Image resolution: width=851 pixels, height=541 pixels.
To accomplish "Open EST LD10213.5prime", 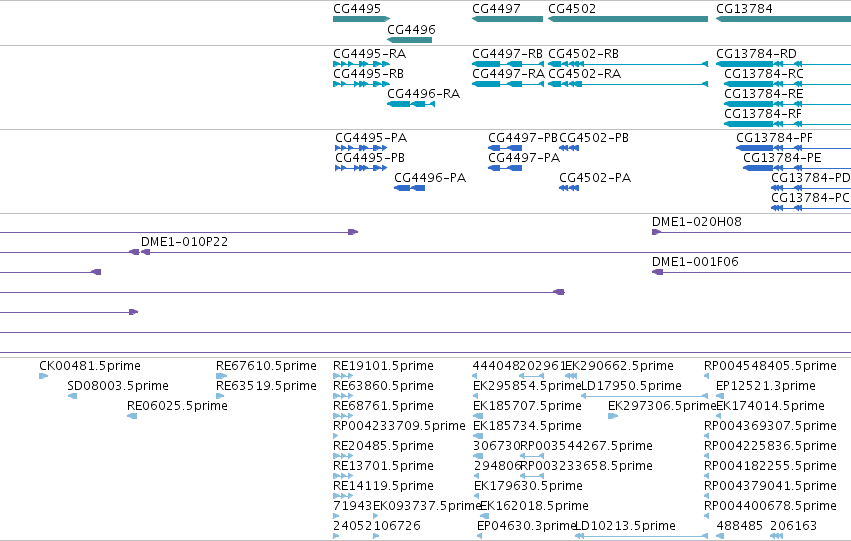I will tap(642, 536).
